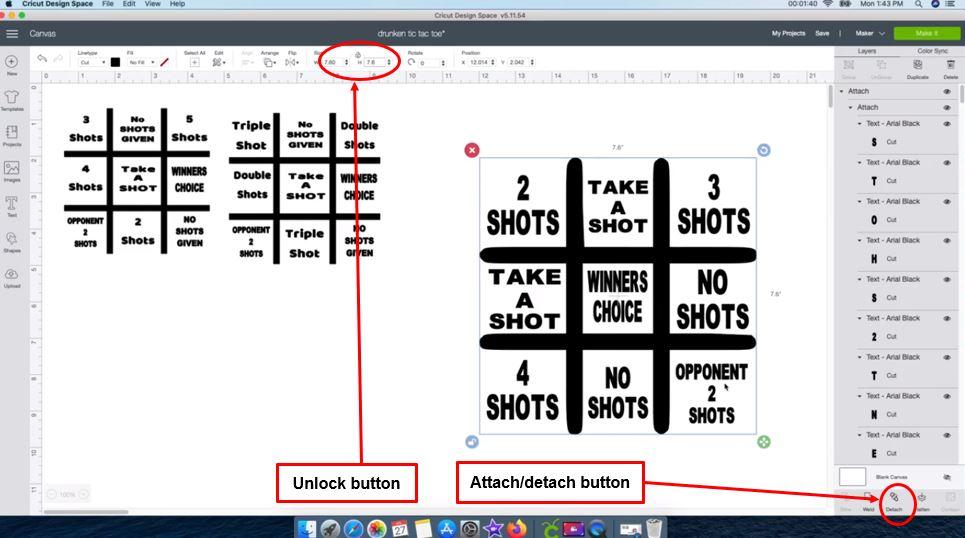
Task: Click the size lock icon above dimensions
Action: pos(358,55)
